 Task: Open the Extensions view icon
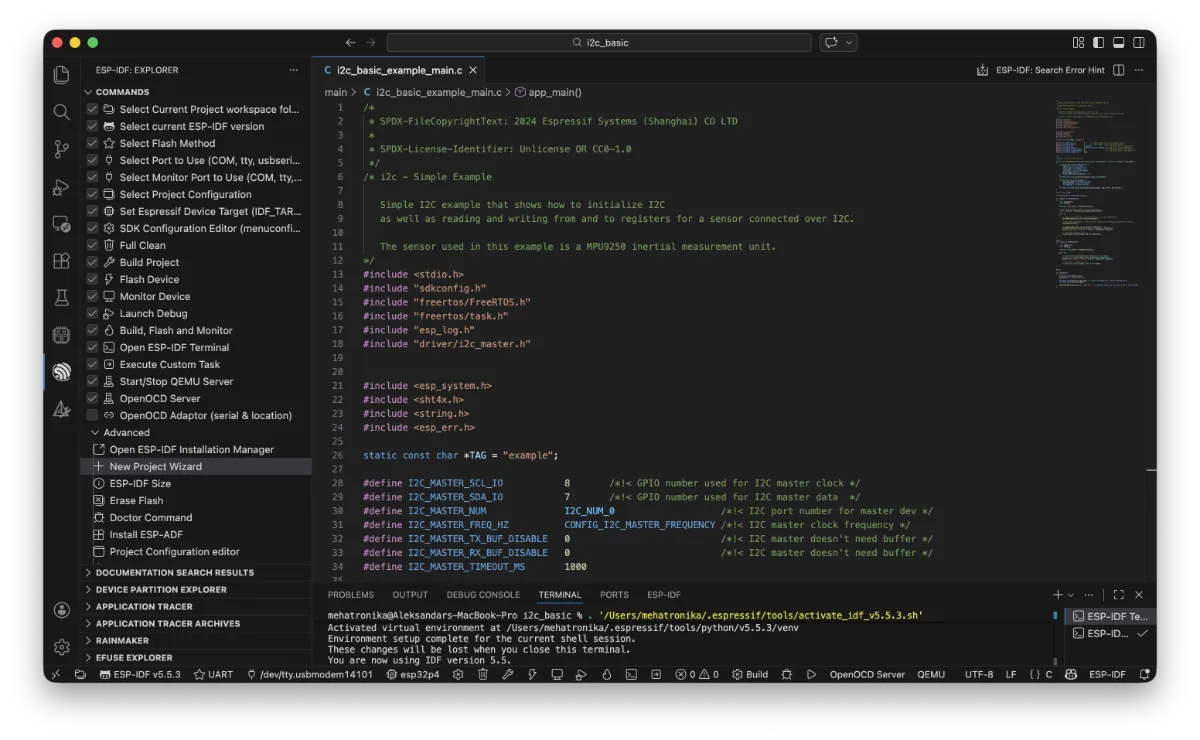62,260
